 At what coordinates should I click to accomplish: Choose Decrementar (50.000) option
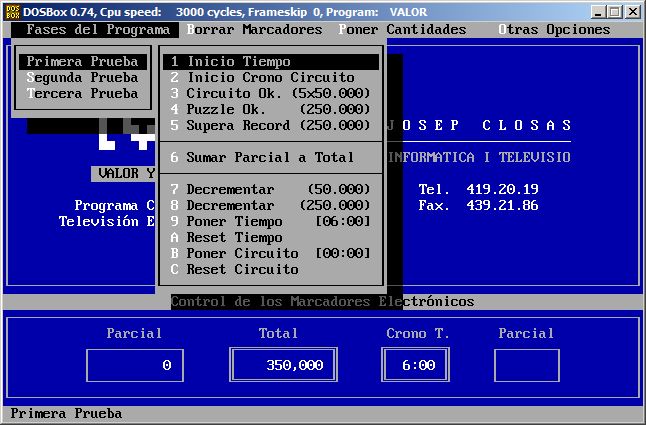[270, 189]
